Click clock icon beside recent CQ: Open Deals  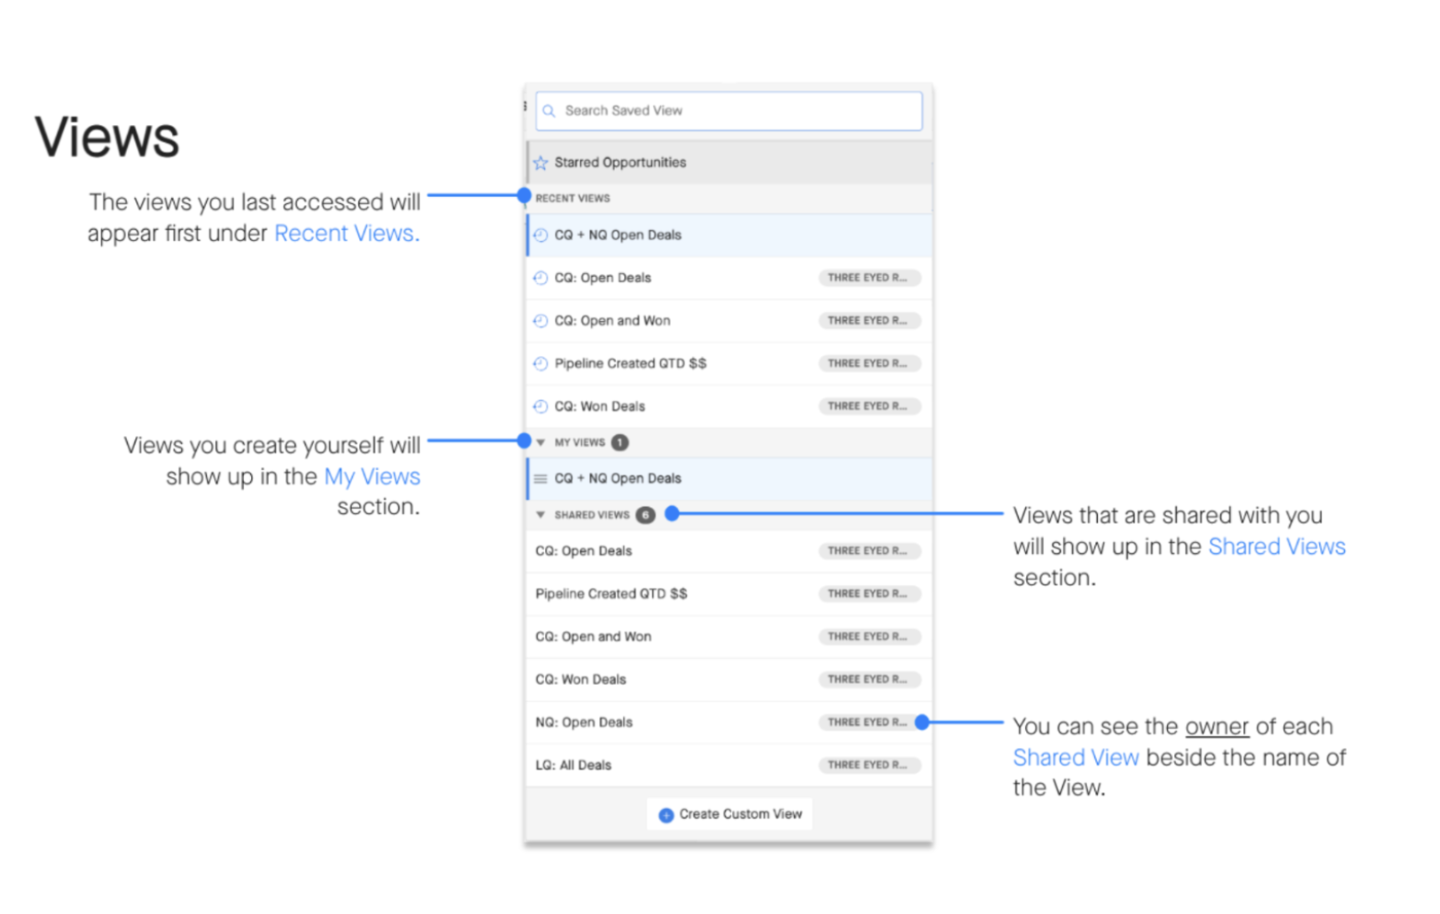point(540,278)
